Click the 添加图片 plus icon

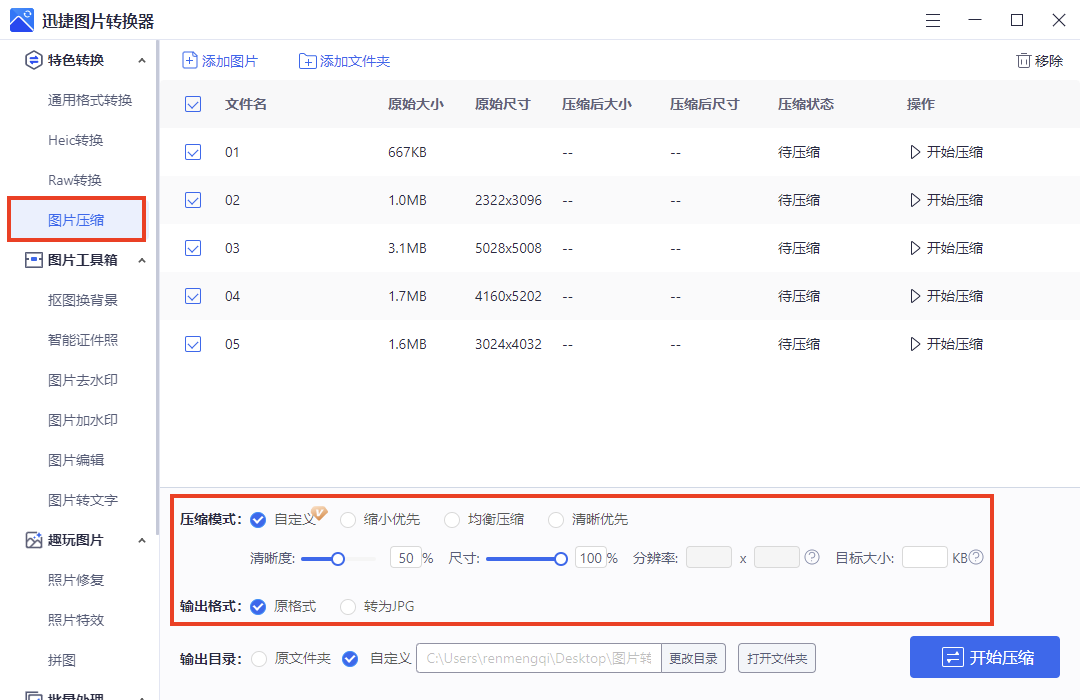[x=189, y=61]
